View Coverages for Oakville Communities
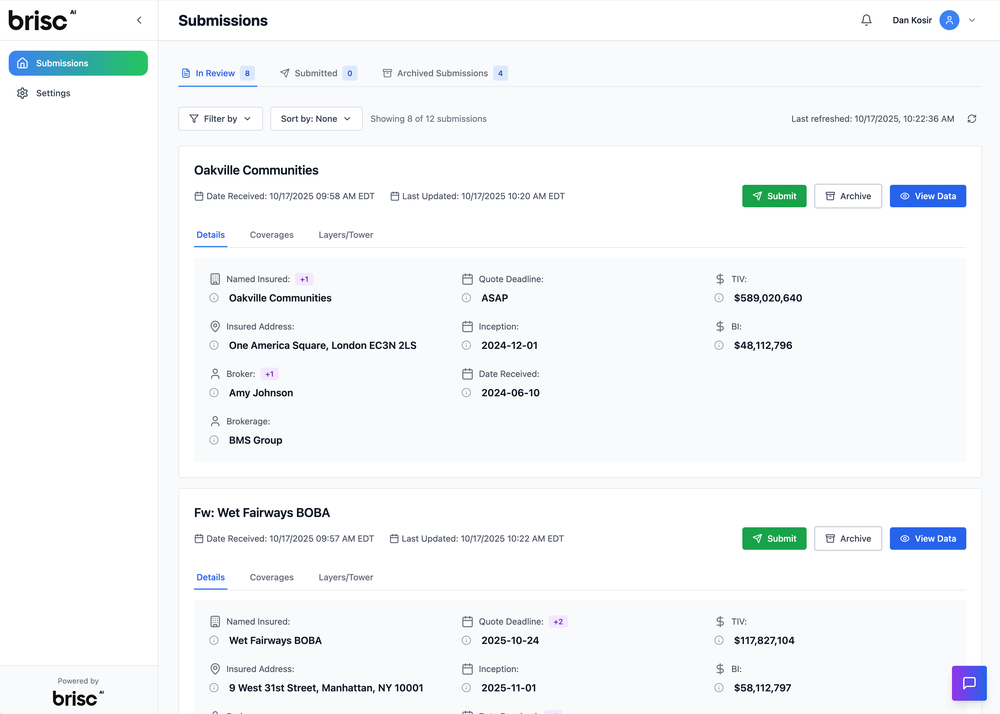Screen dimensions: 1000x714 point(271,234)
